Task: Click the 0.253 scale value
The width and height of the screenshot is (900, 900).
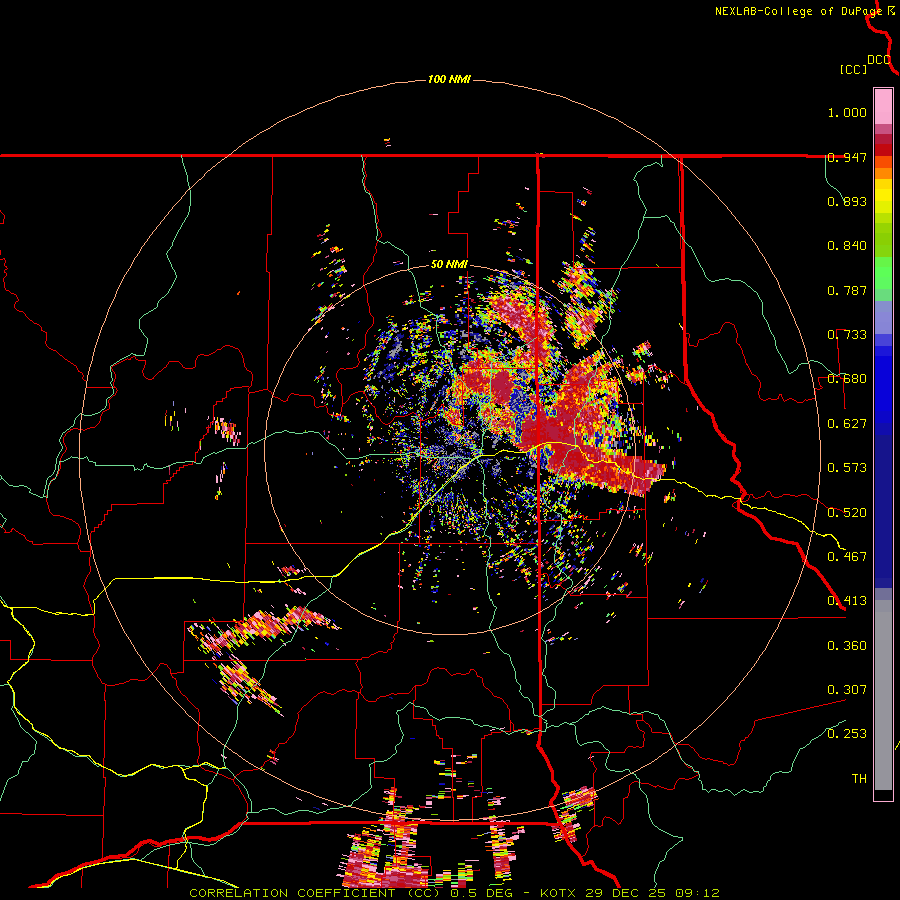Action: [847, 734]
